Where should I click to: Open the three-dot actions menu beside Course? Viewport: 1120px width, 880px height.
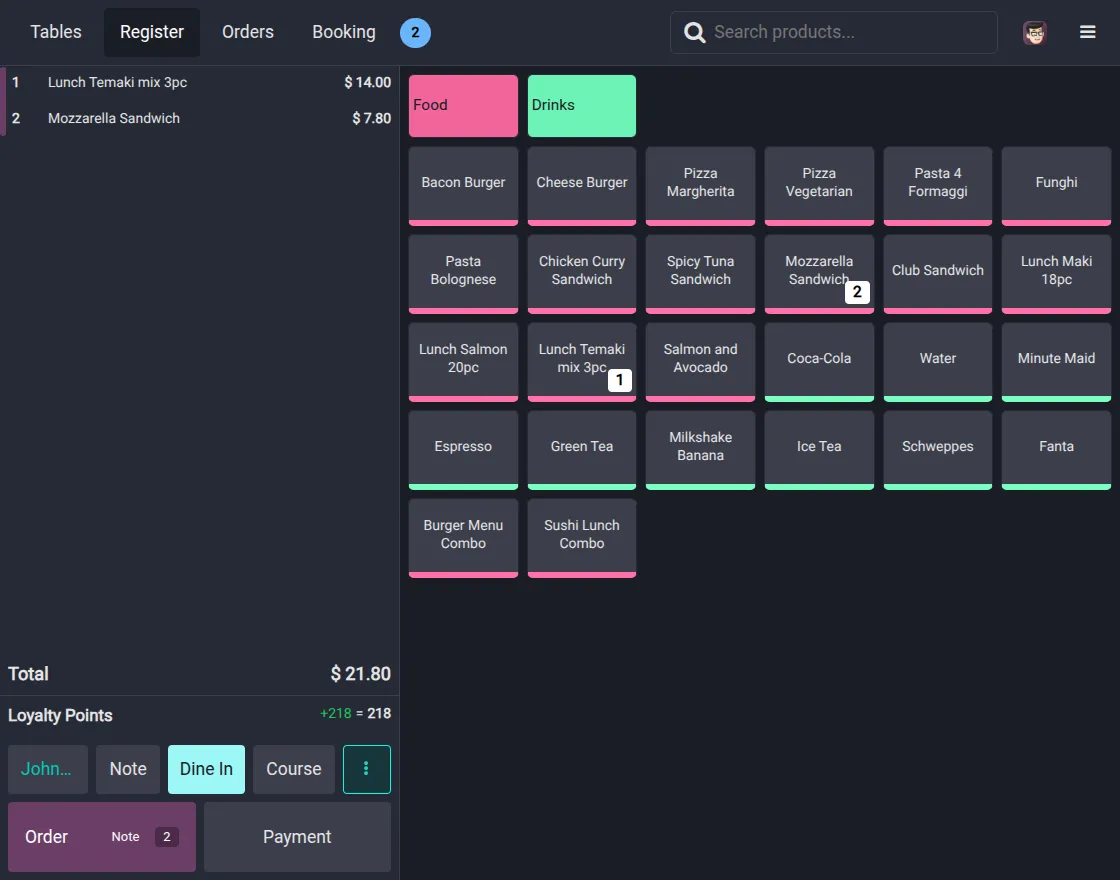366,768
